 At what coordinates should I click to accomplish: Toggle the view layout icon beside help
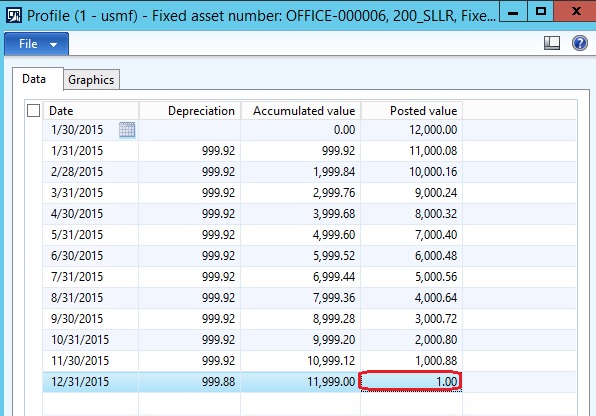[x=552, y=43]
